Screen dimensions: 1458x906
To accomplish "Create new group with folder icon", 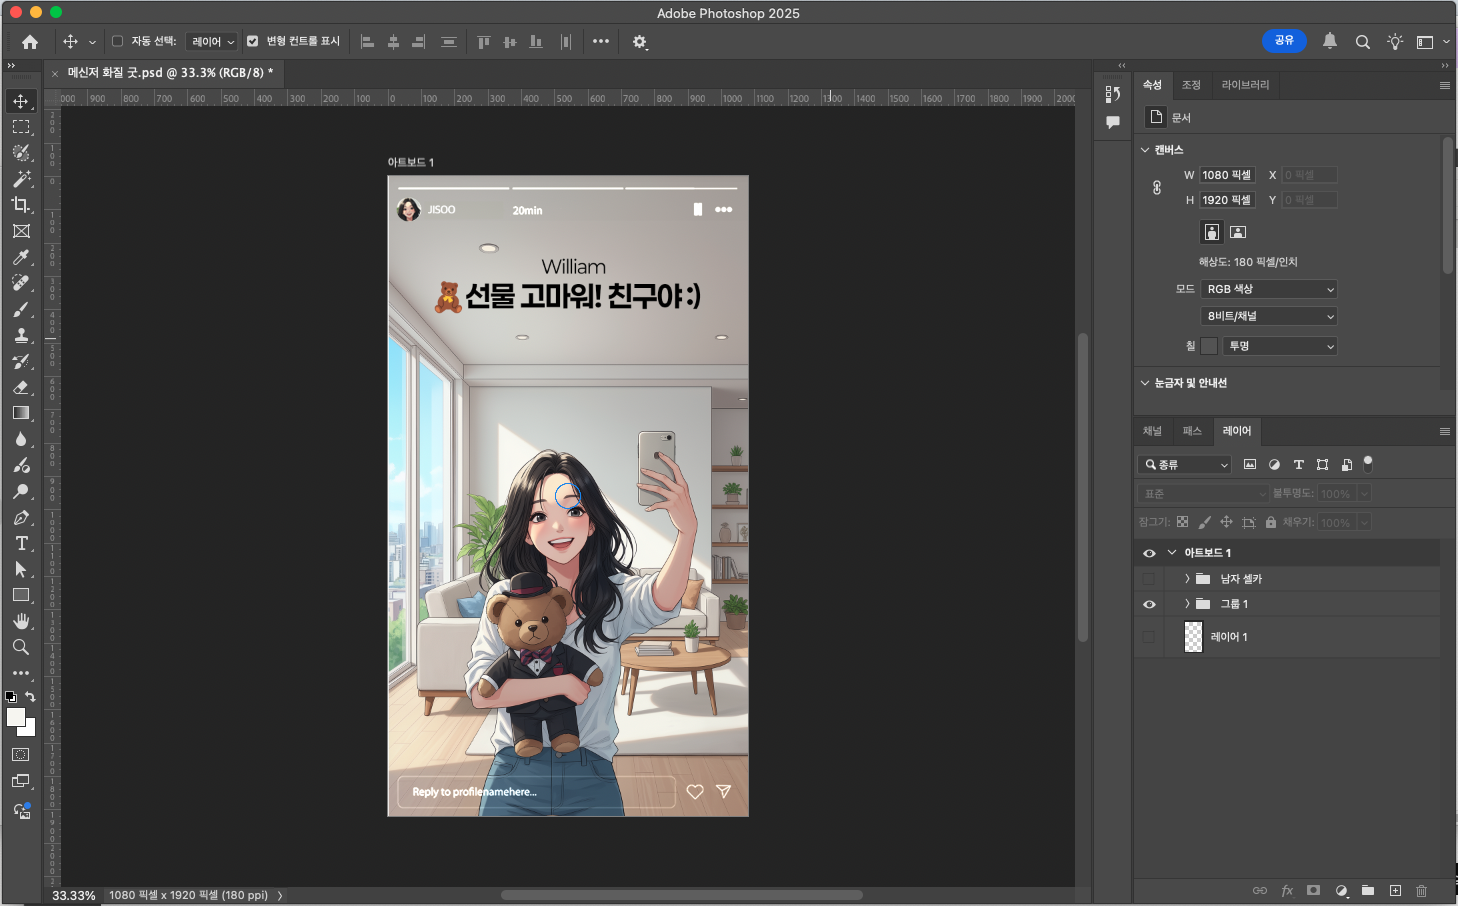I will point(1367,890).
